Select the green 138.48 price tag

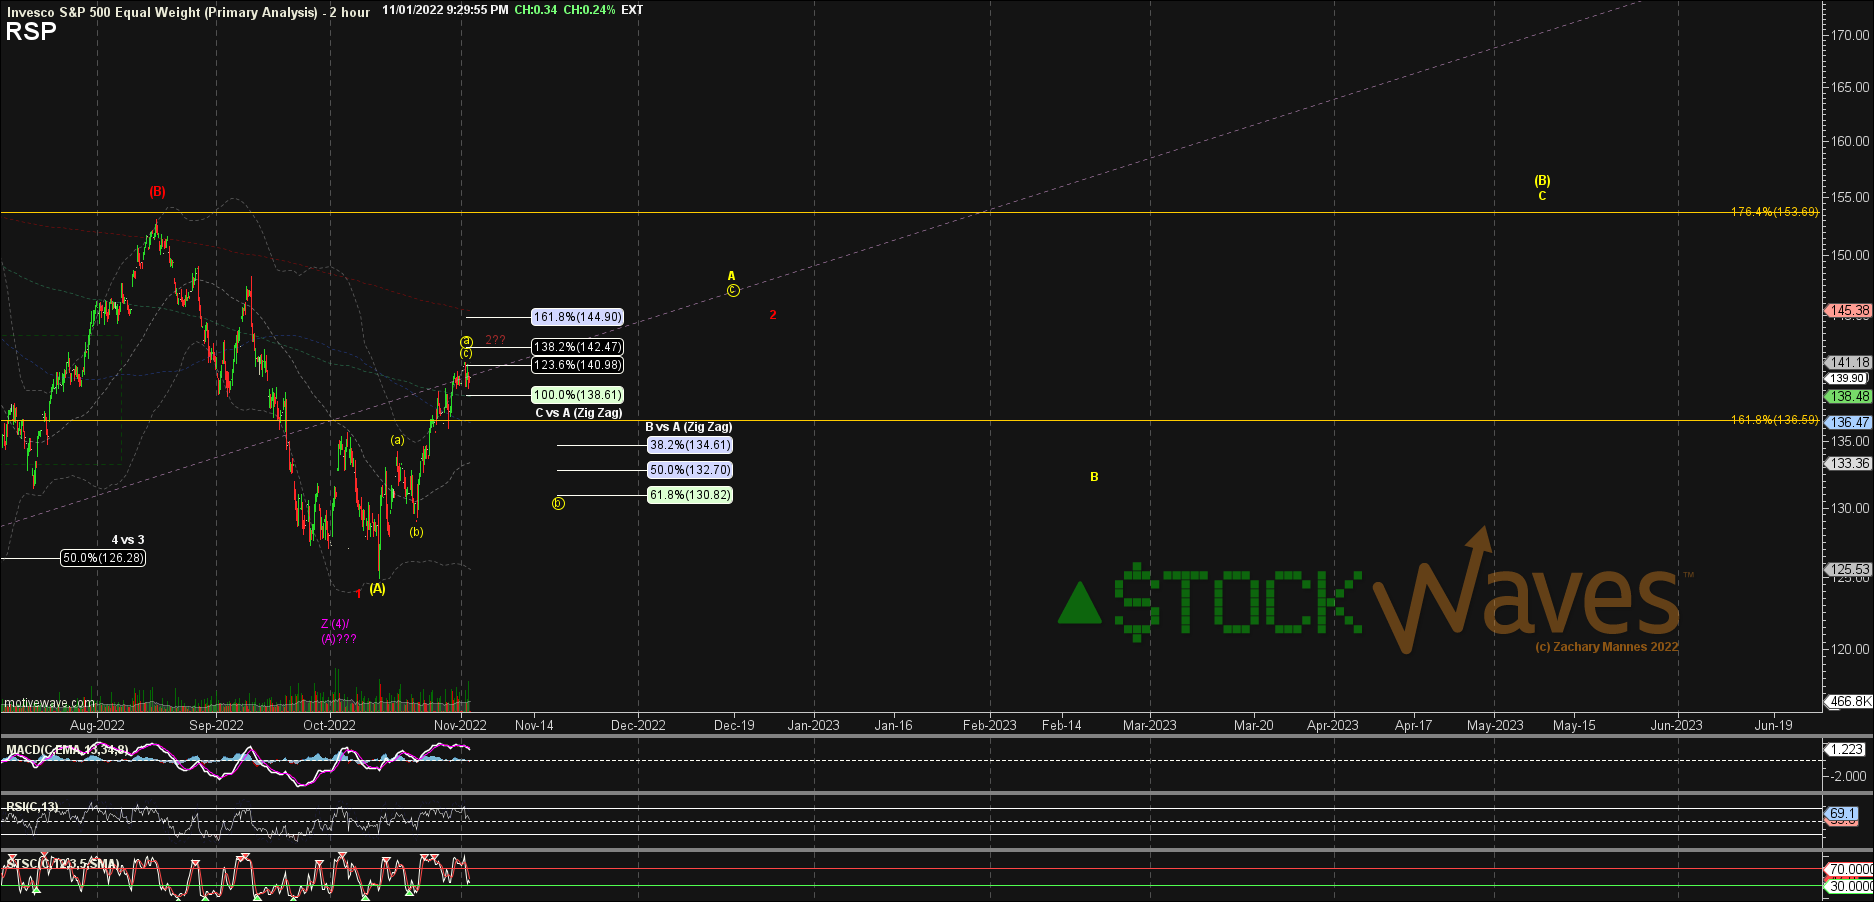pos(1849,397)
